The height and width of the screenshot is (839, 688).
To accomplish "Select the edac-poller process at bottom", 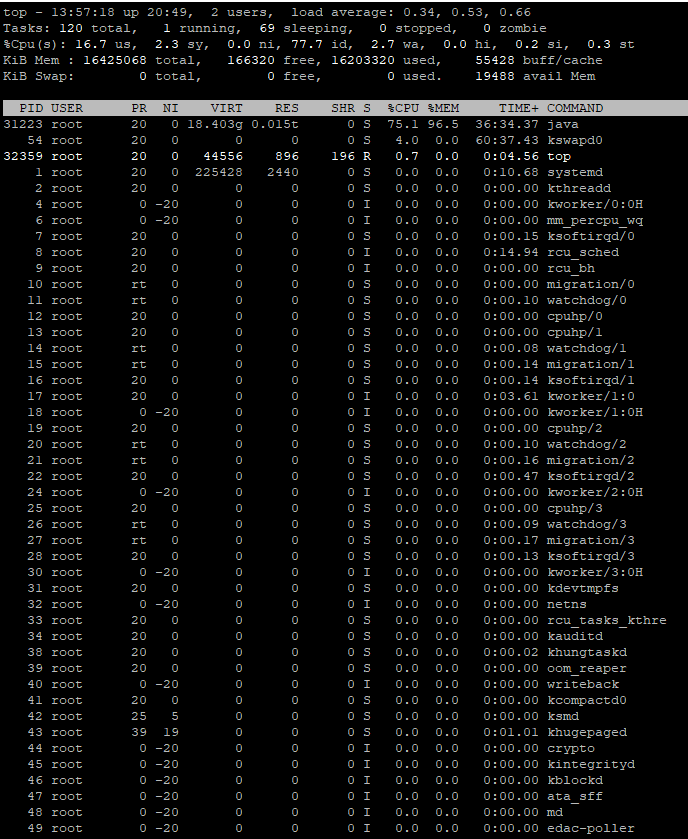I will pos(590,828).
